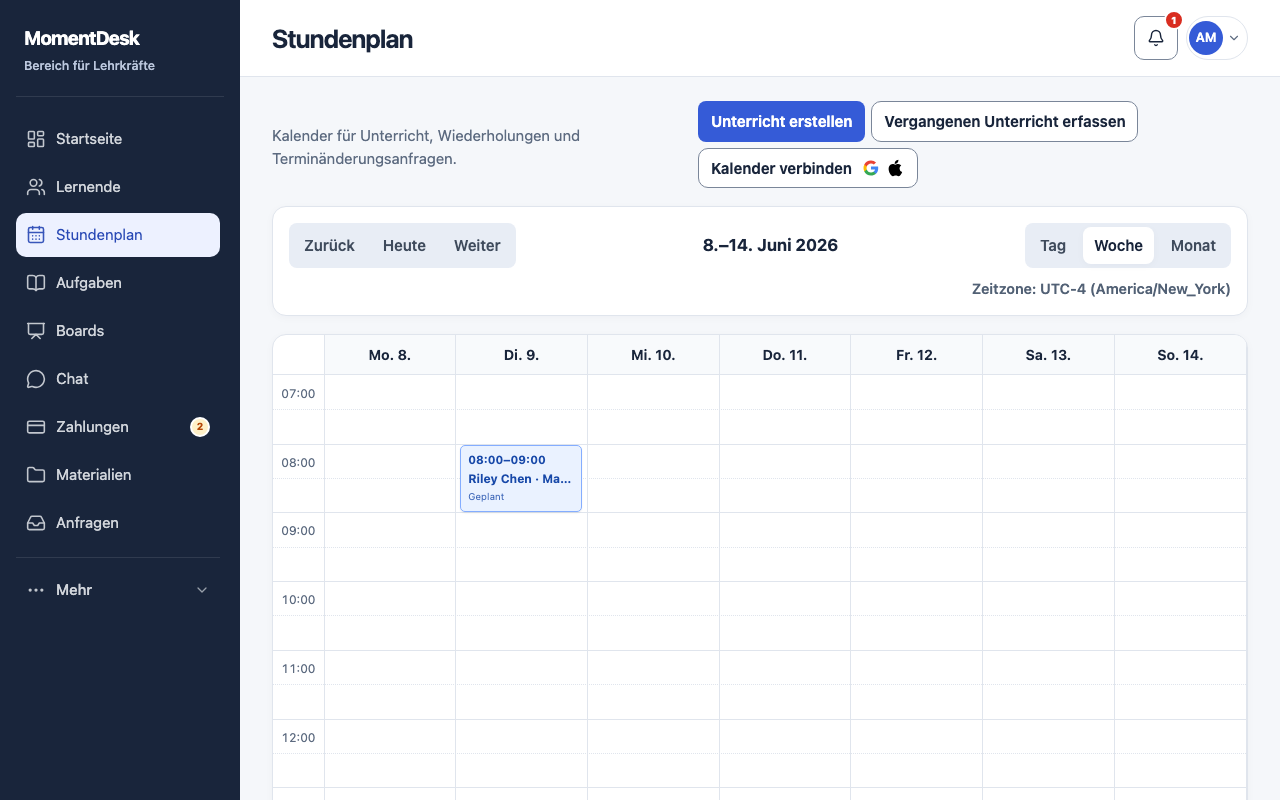Click Vergangenen Unterricht erfassen button

pyautogui.click(x=1004, y=122)
